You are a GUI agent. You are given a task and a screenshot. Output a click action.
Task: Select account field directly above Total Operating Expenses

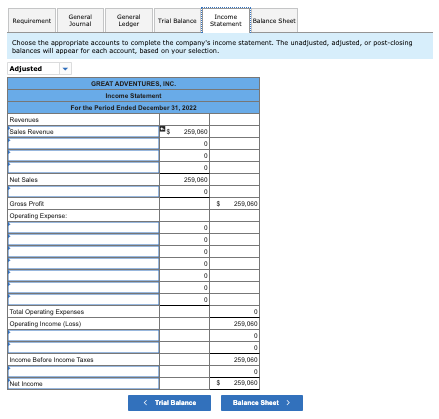click(x=84, y=300)
